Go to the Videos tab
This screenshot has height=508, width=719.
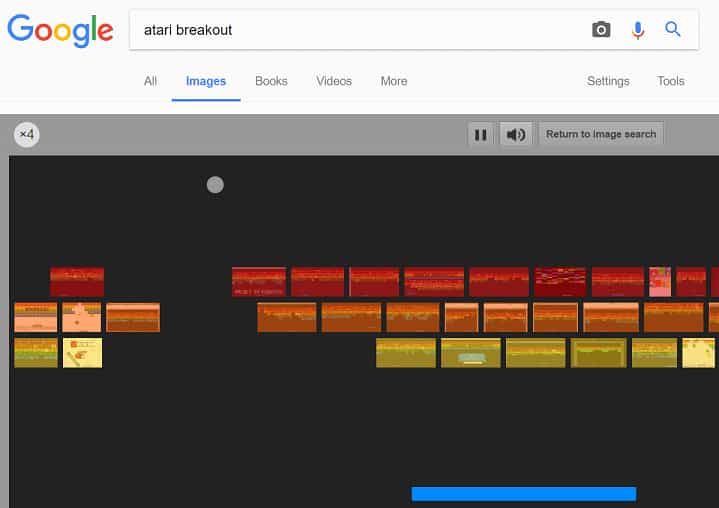[x=334, y=81]
